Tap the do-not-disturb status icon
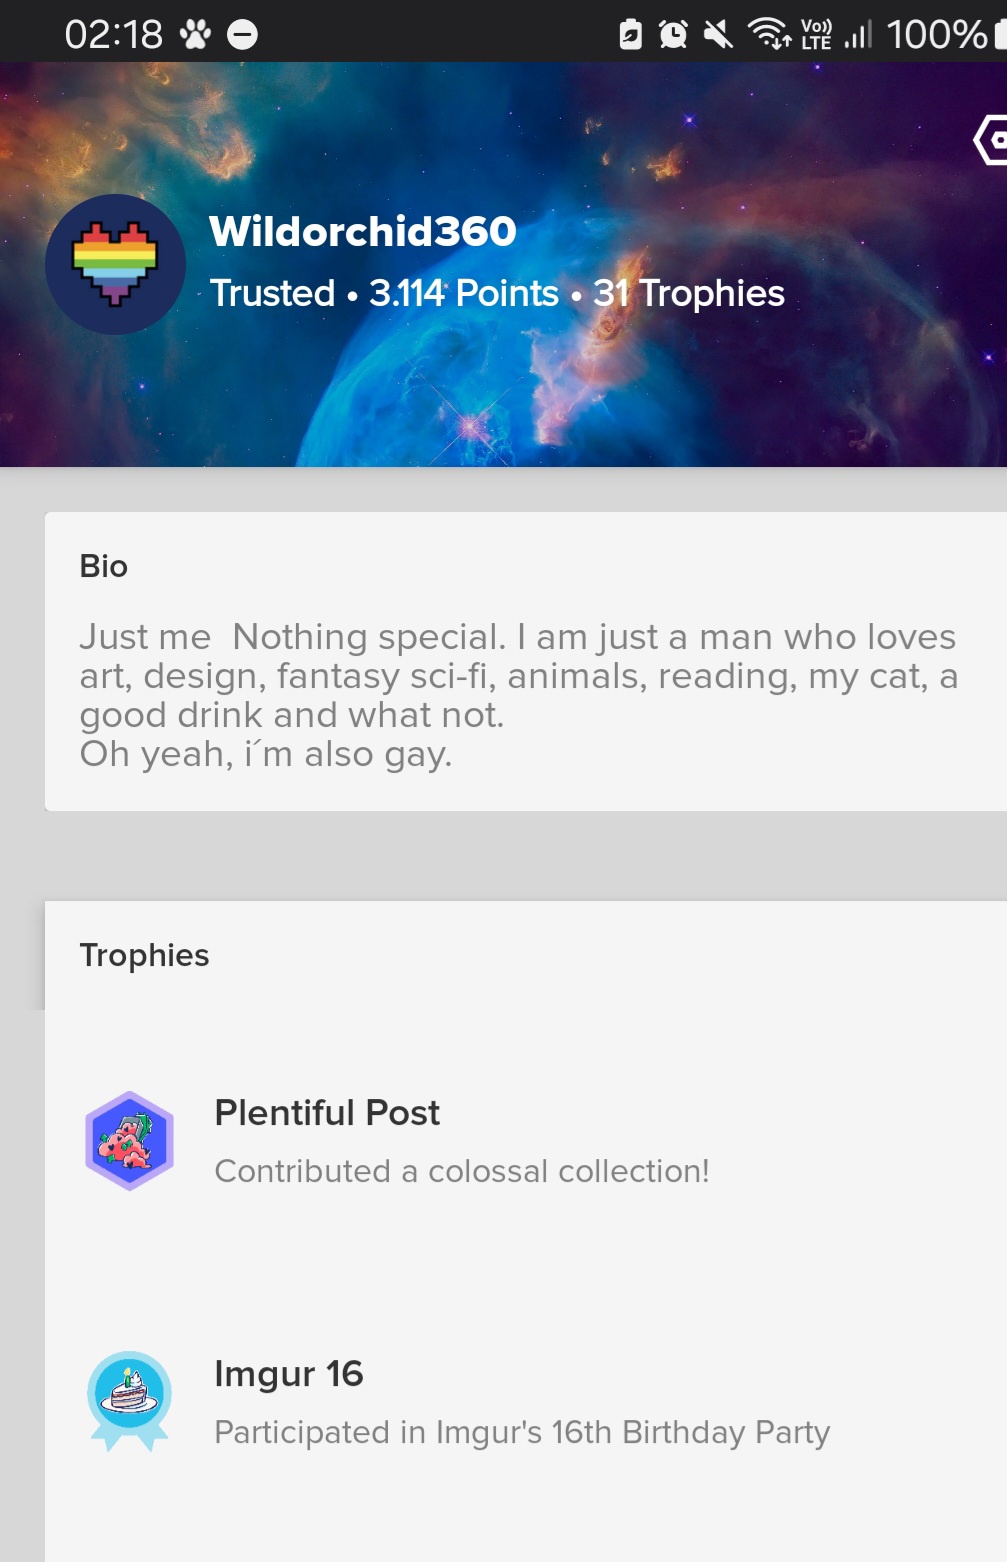Image resolution: width=1007 pixels, height=1562 pixels. pyautogui.click(x=242, y=35)
